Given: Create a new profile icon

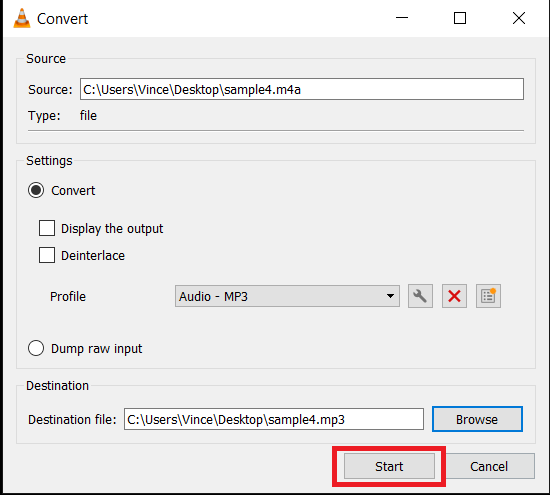Looking at the screenshot, I should click(x=488, y=296).
